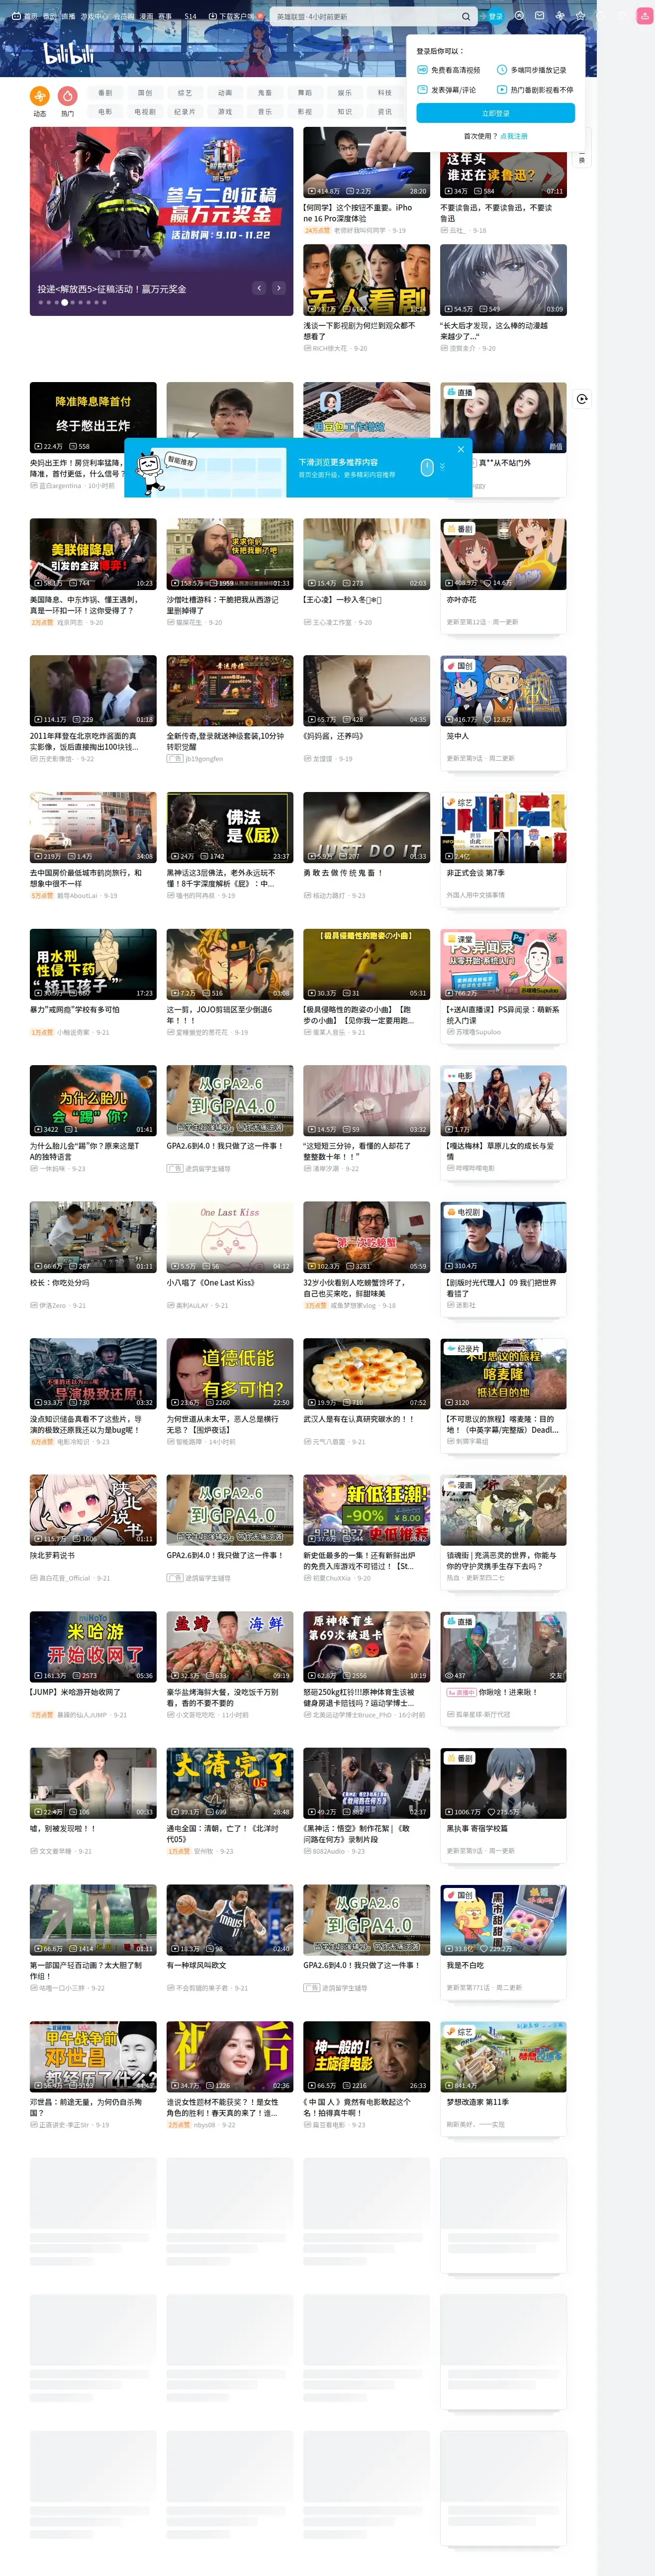The image size is (655, 2576).
Task: Open the 佛法是《屁》 video thumbnail
Action: pyautogui.click(x=230, y=827)
